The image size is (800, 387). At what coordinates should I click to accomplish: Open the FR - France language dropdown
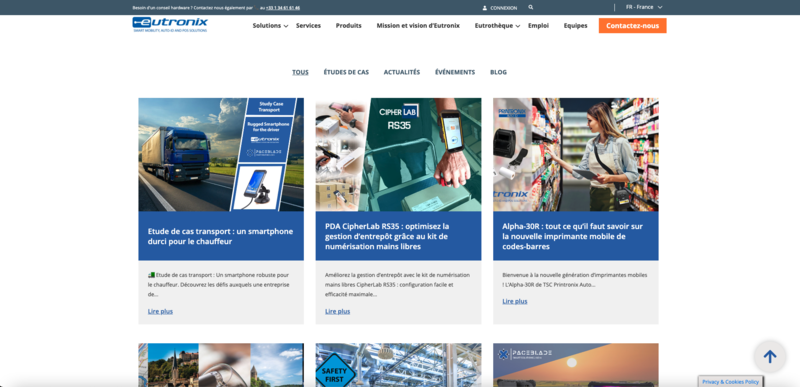644,7
